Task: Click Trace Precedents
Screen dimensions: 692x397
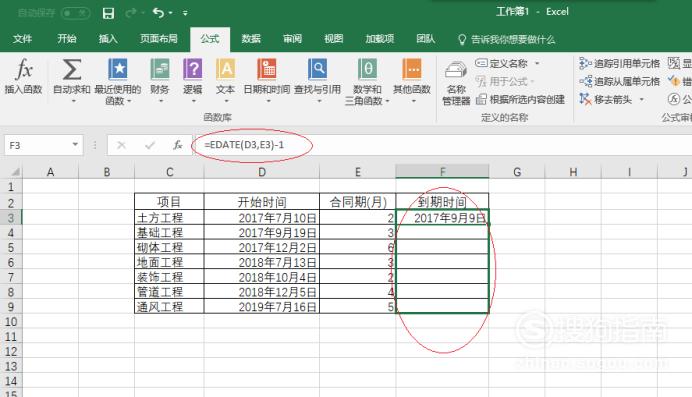Action: (619, 64)
